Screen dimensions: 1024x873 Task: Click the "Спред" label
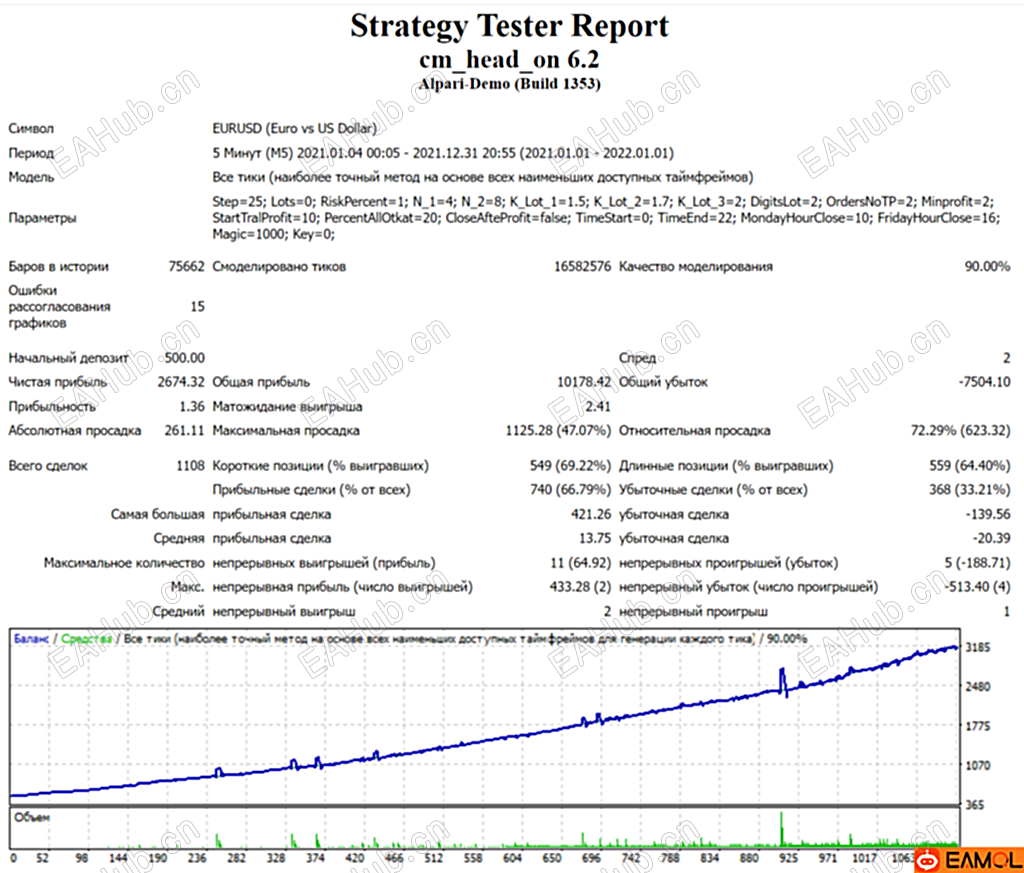pyautogui.click(x=637, y=358)
